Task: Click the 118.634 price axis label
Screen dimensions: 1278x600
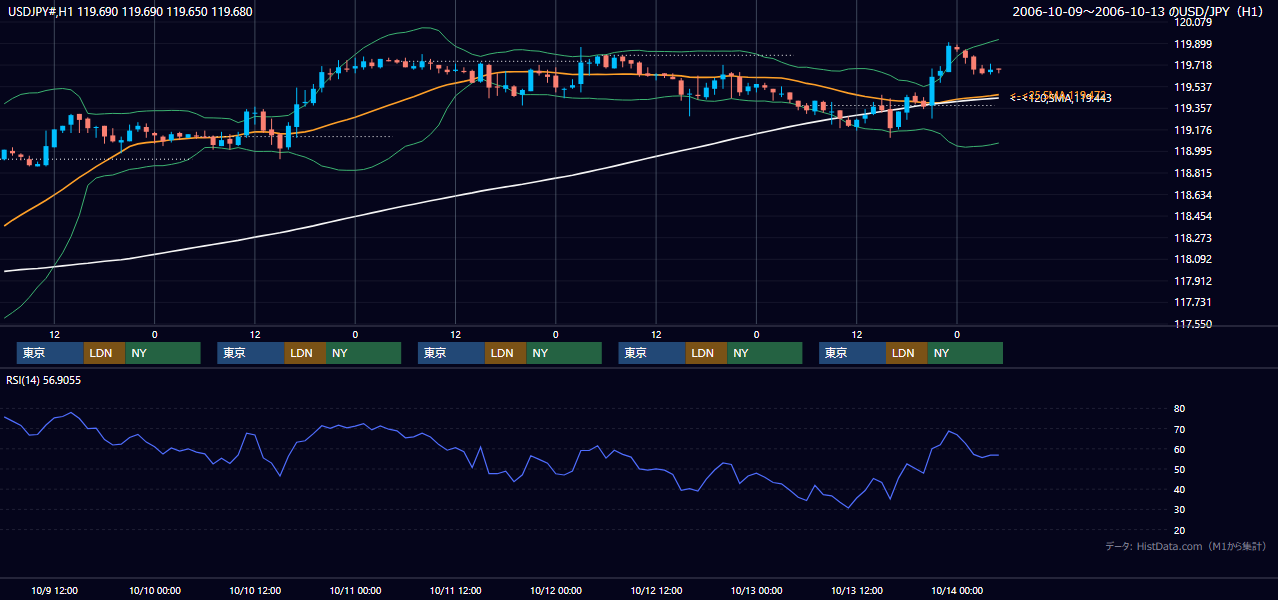Action: tap(1192, 195)
